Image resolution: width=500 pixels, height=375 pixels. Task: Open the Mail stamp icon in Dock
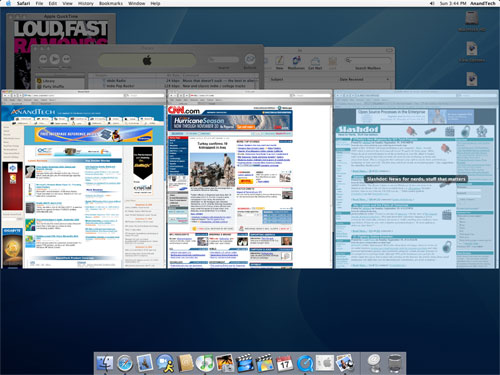(x=144, y=363)
